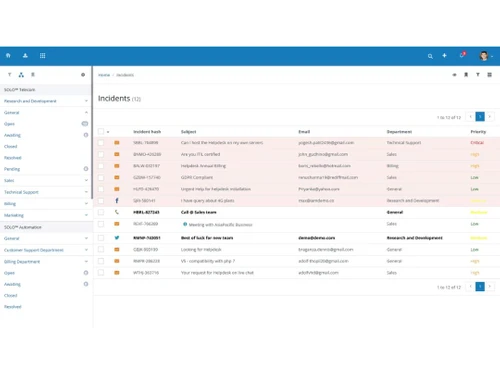
Task: Click info icon beside 'Meeting with AsiaPacific Business'
Action: click(x=185, y=224)
